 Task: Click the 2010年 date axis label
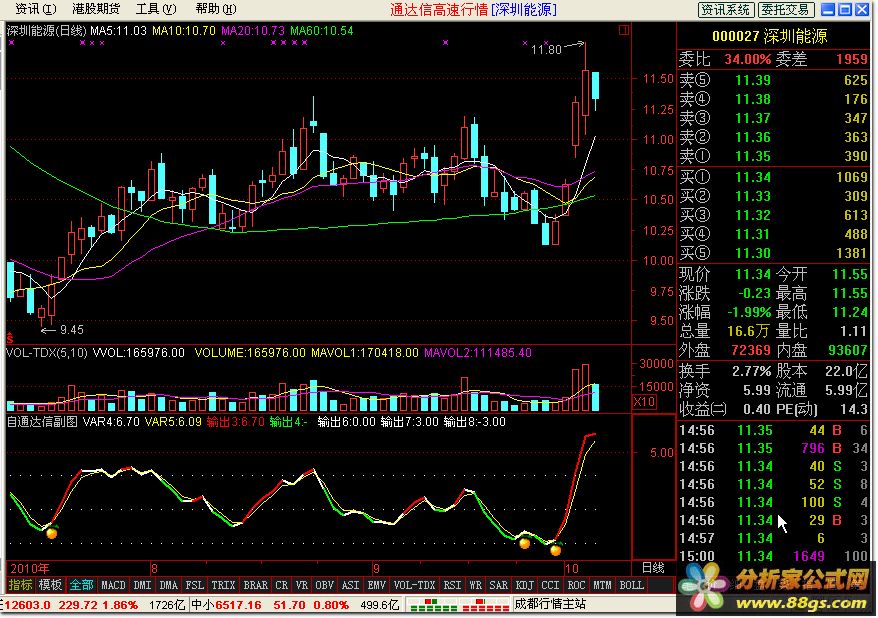(x=30, y=568)
